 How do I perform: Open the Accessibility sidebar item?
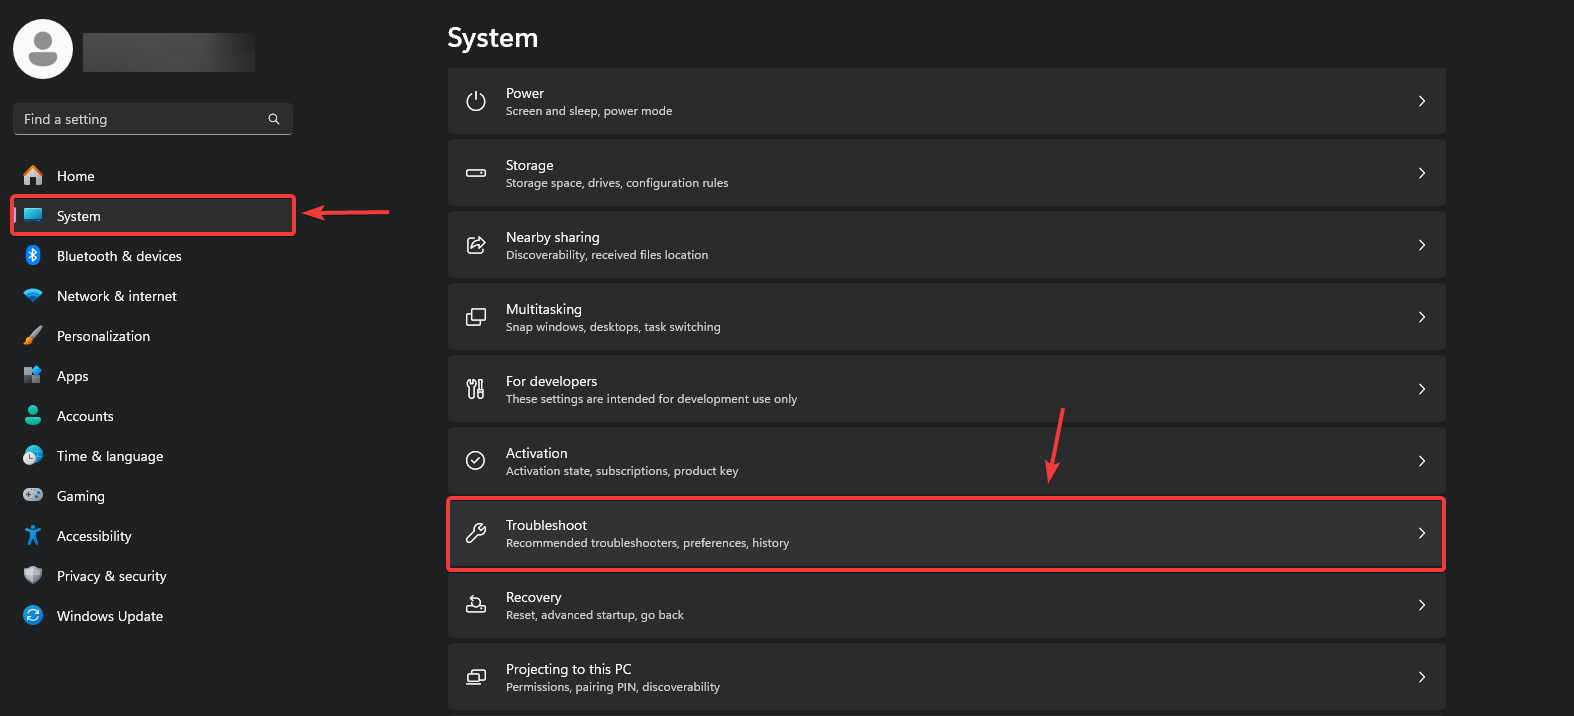tap(94, 536)
